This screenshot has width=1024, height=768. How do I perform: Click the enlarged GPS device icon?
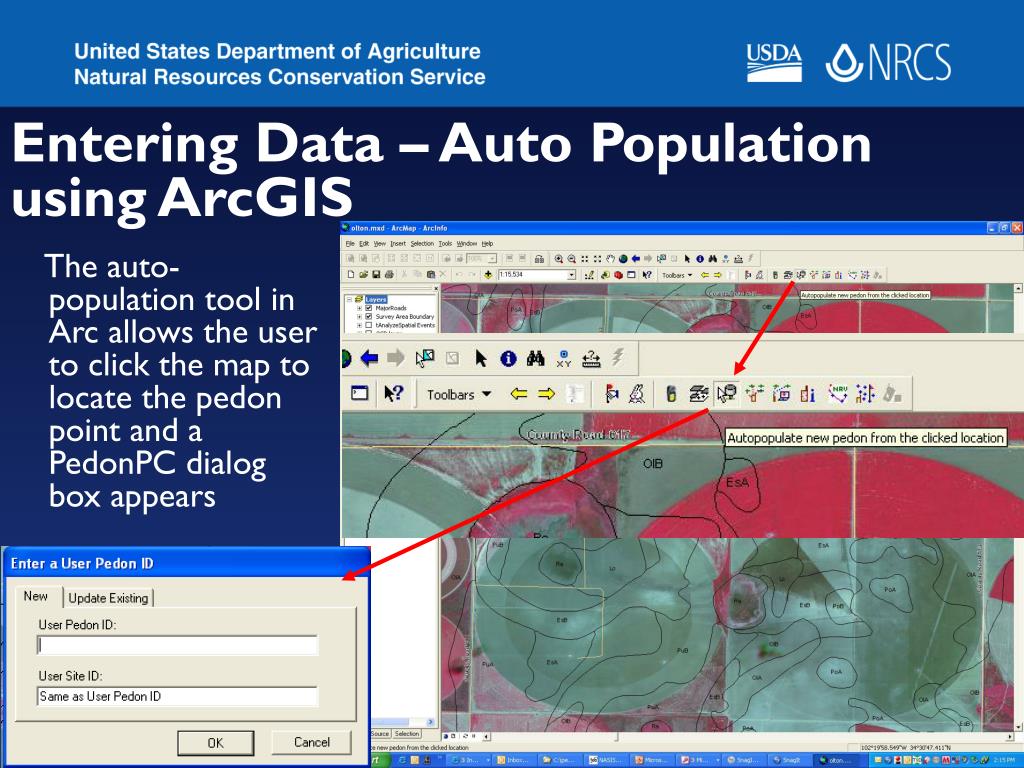670,393
